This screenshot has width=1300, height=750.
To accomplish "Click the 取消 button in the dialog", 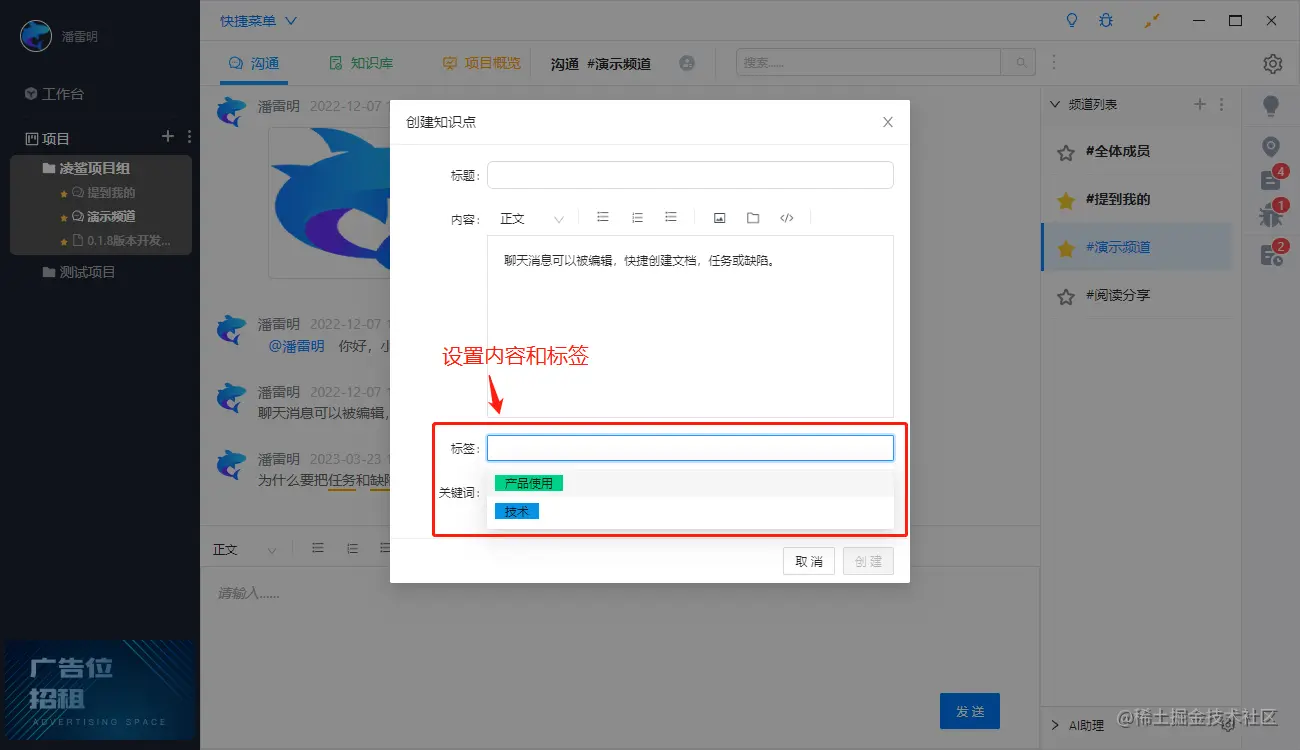I will [809, 561].
